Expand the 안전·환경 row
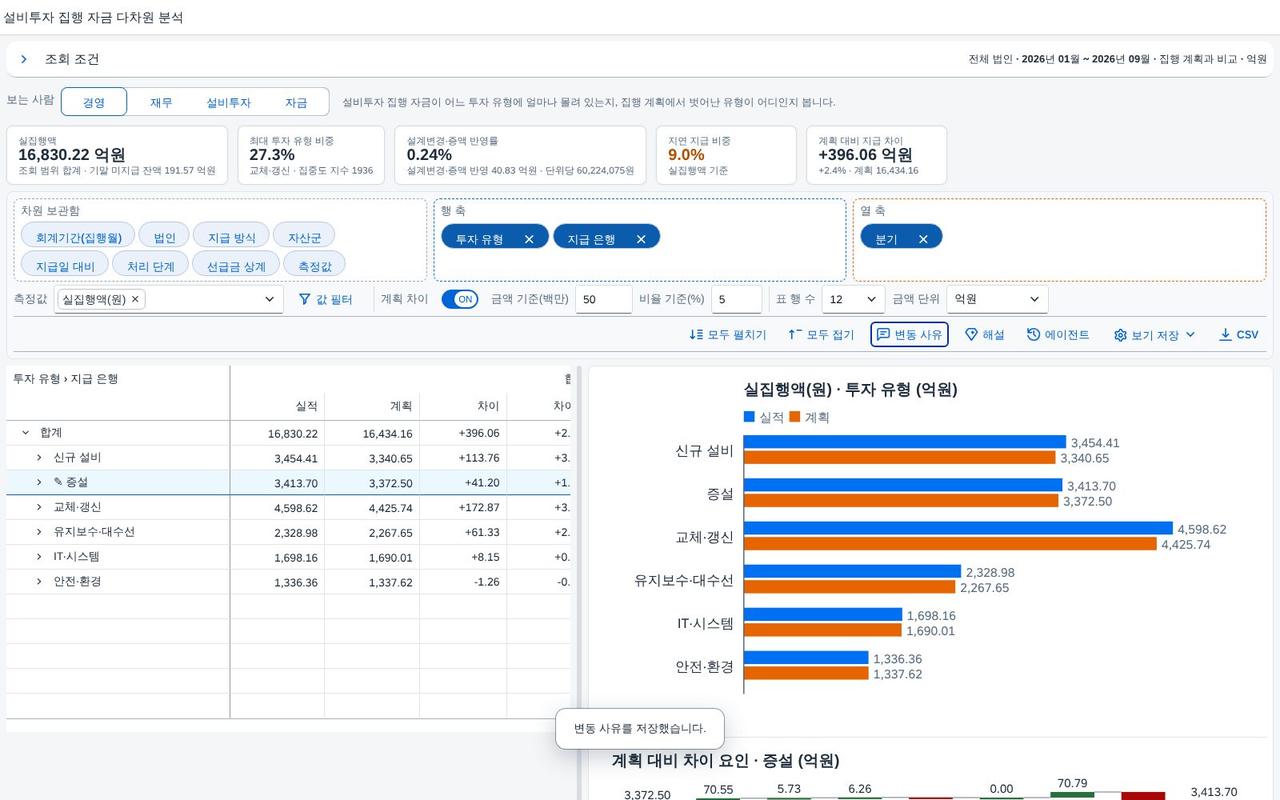Viewport: 1280px width, 800px height. [x=39, y=582]
